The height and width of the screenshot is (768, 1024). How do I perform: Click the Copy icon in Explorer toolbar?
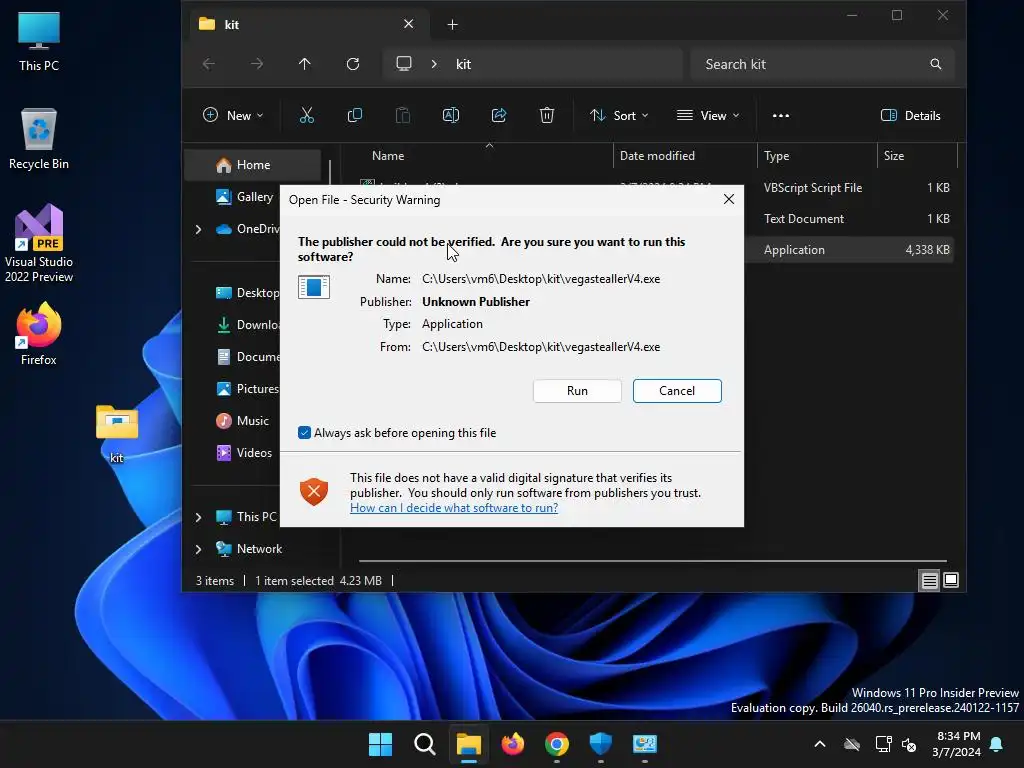click(355, 116)
